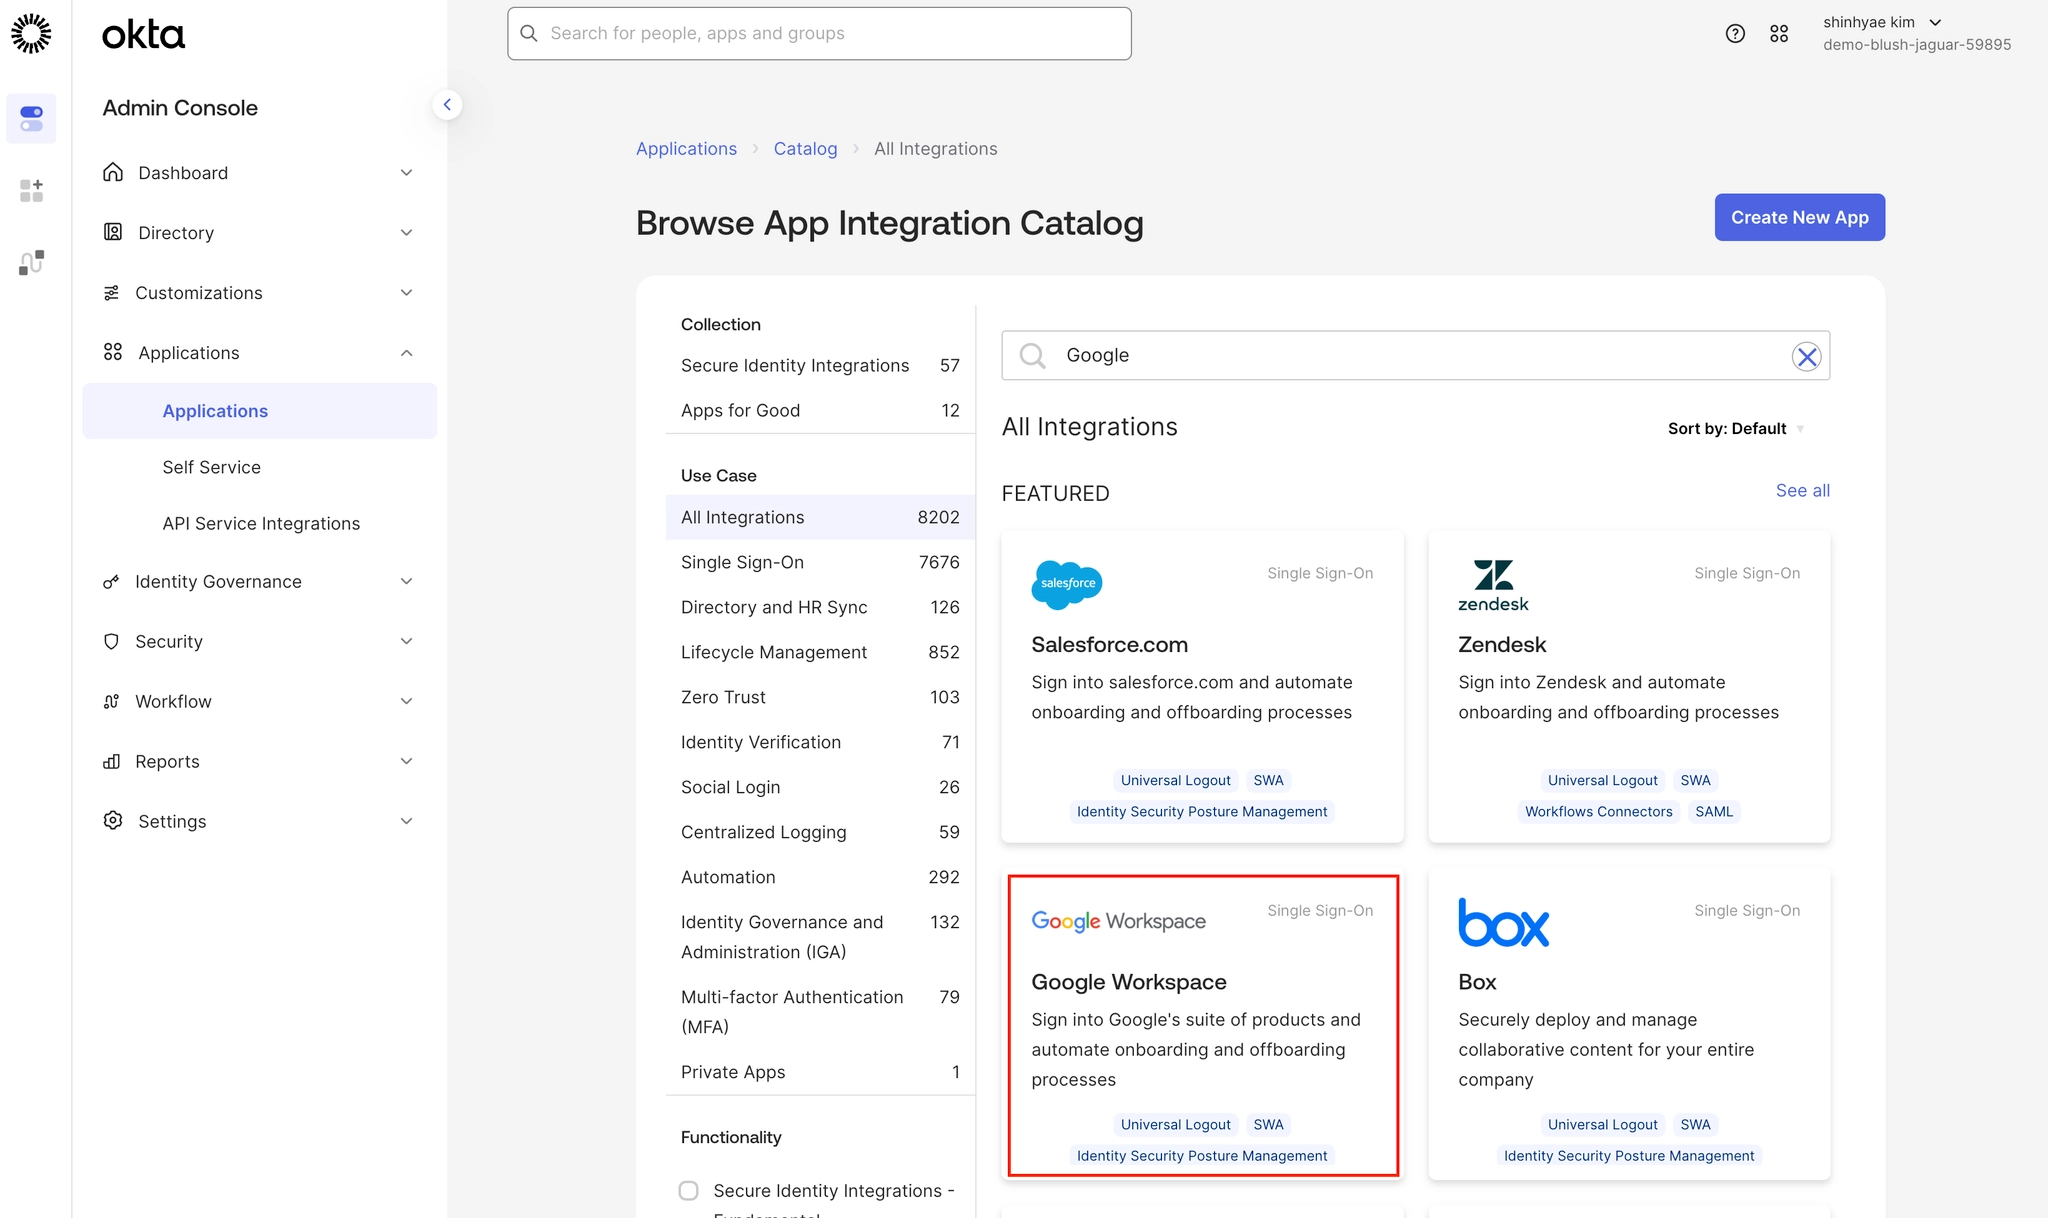The image size is (2048, 1218).
Task: Click the Okta sunburst logo icon
Action: 31,34
